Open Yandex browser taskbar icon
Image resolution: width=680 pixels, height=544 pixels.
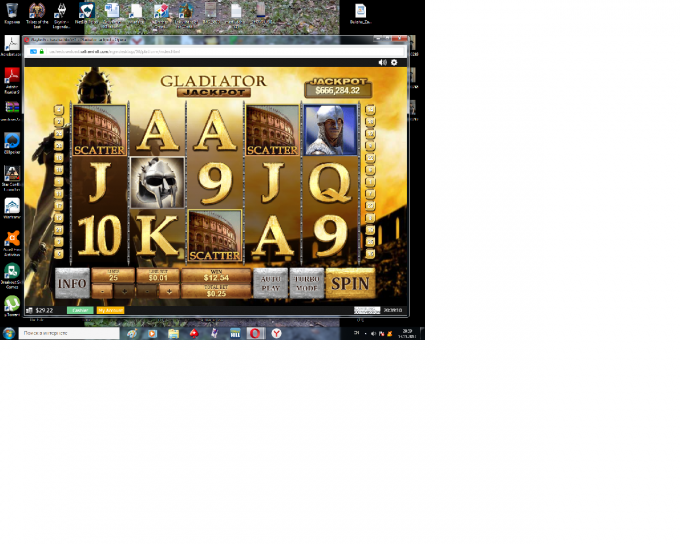(276, 333)
